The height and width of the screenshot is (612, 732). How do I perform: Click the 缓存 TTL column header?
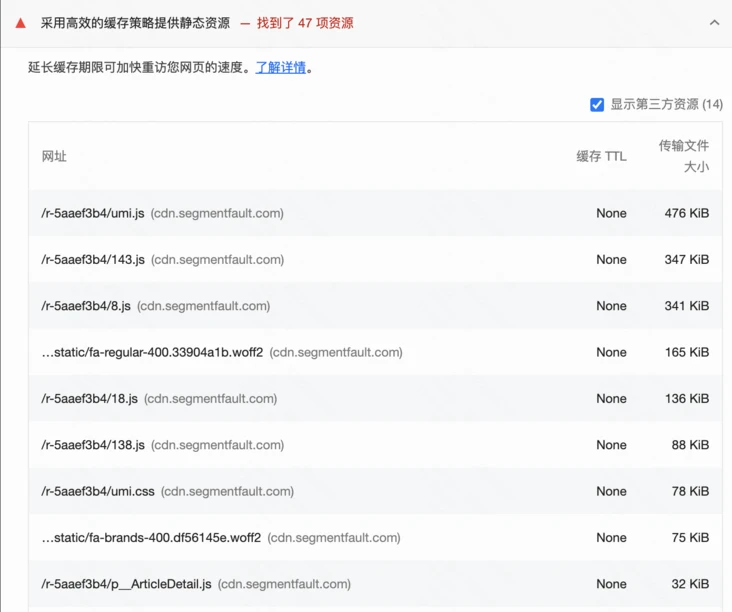click(601, 156)
